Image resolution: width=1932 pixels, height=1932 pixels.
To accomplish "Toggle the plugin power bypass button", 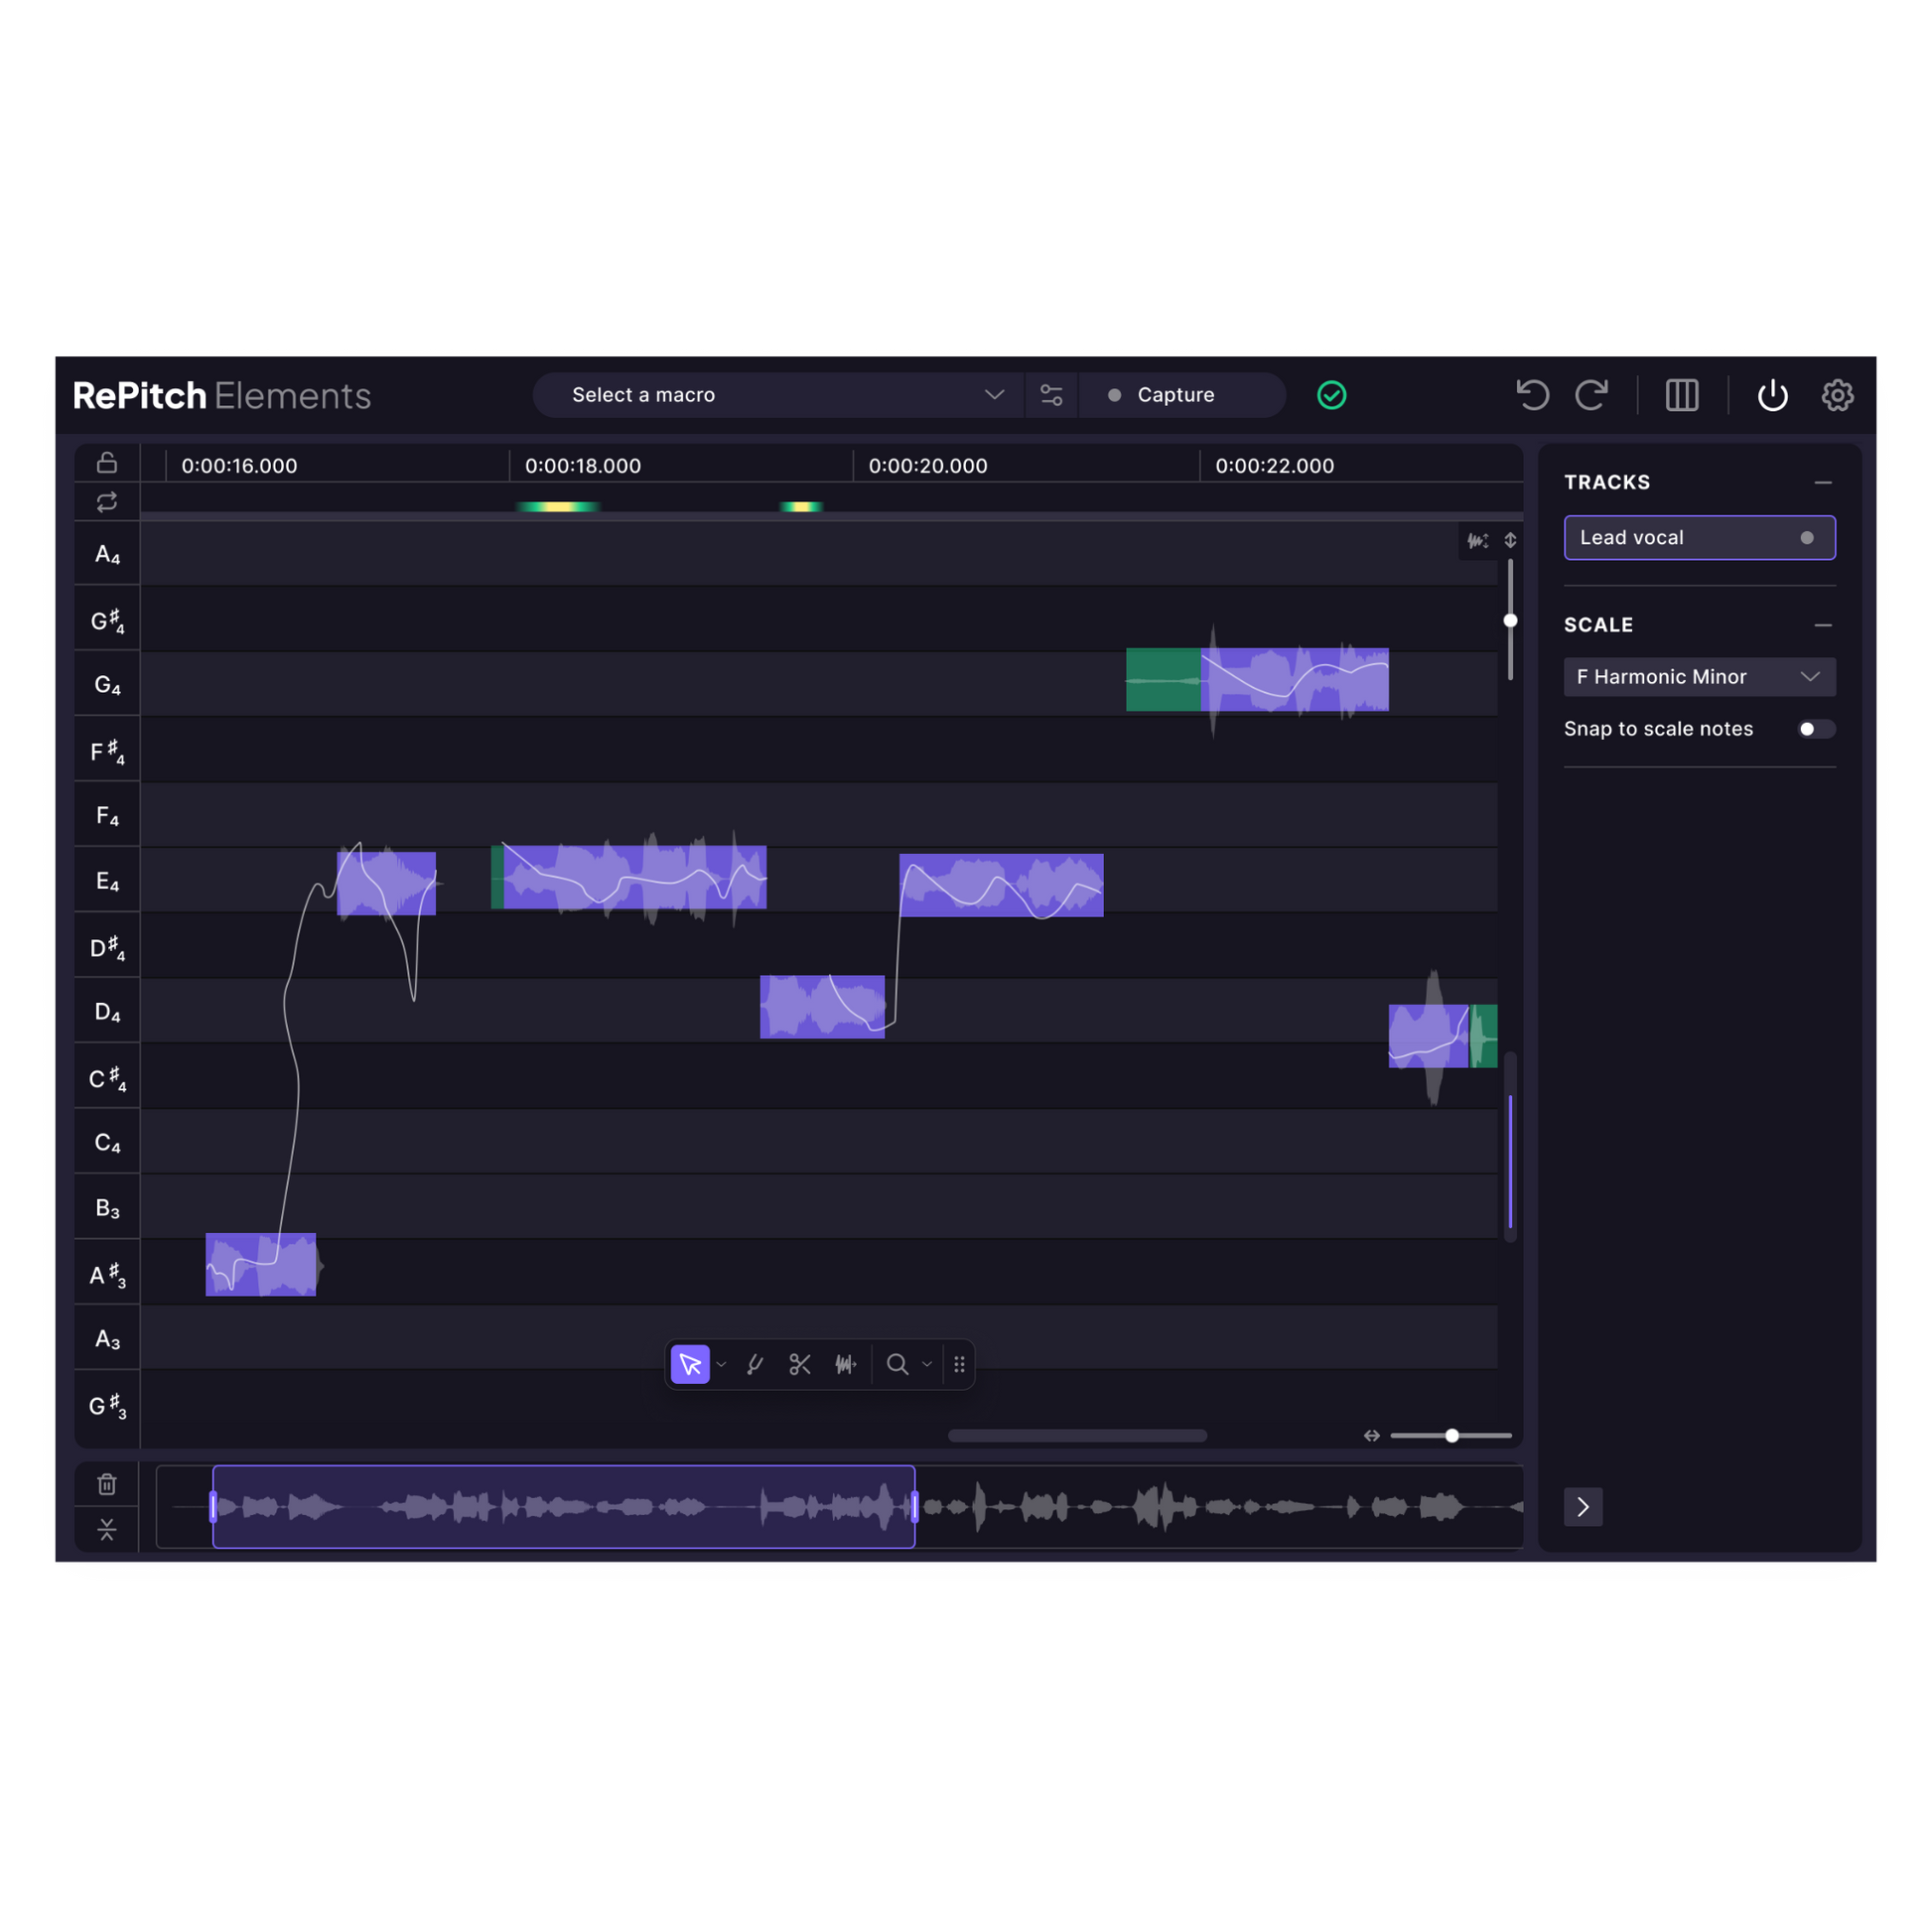I will tap(1772, 395).
